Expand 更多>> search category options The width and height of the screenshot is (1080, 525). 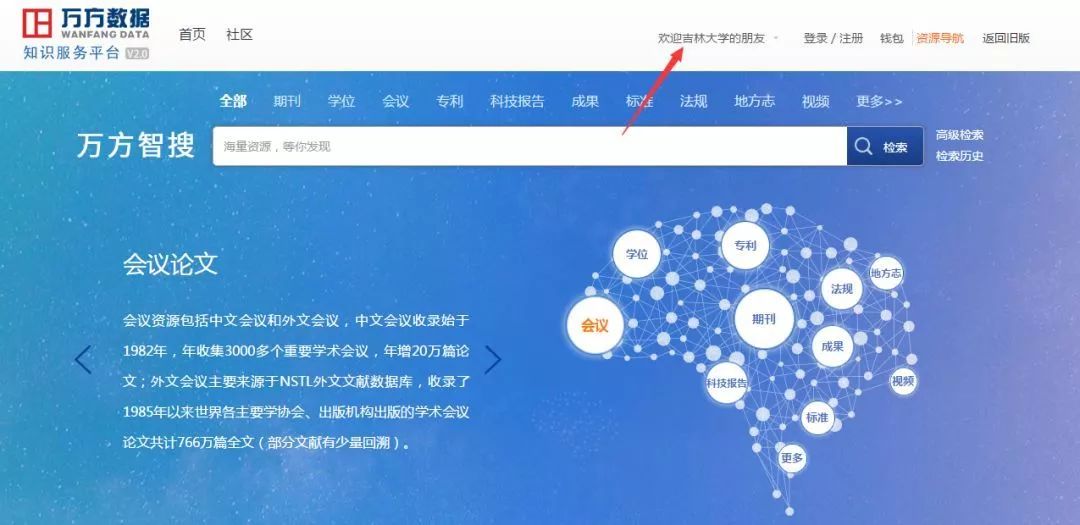pos(879,102)
